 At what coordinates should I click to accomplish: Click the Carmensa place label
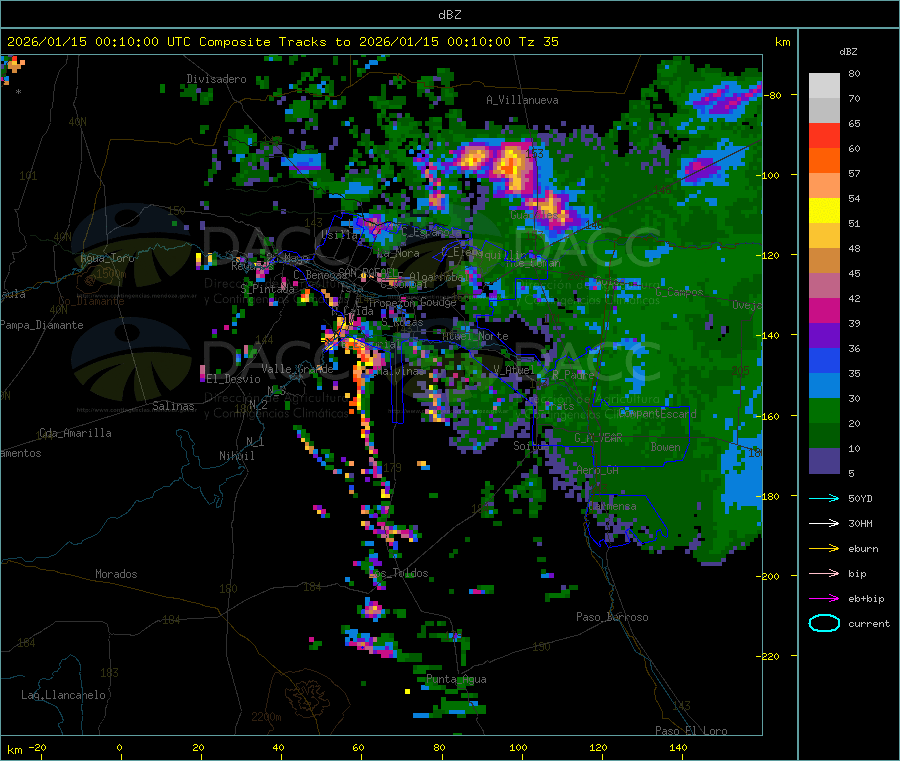point(612,506)
